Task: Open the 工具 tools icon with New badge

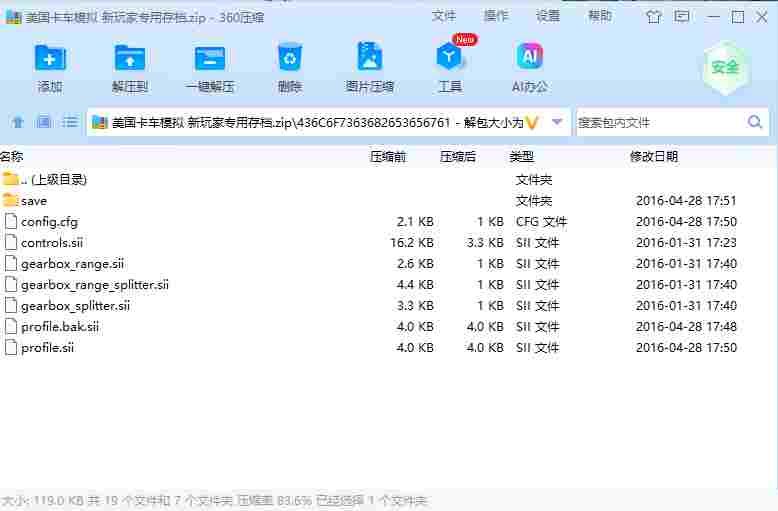Action: click(x=450, y=56)
